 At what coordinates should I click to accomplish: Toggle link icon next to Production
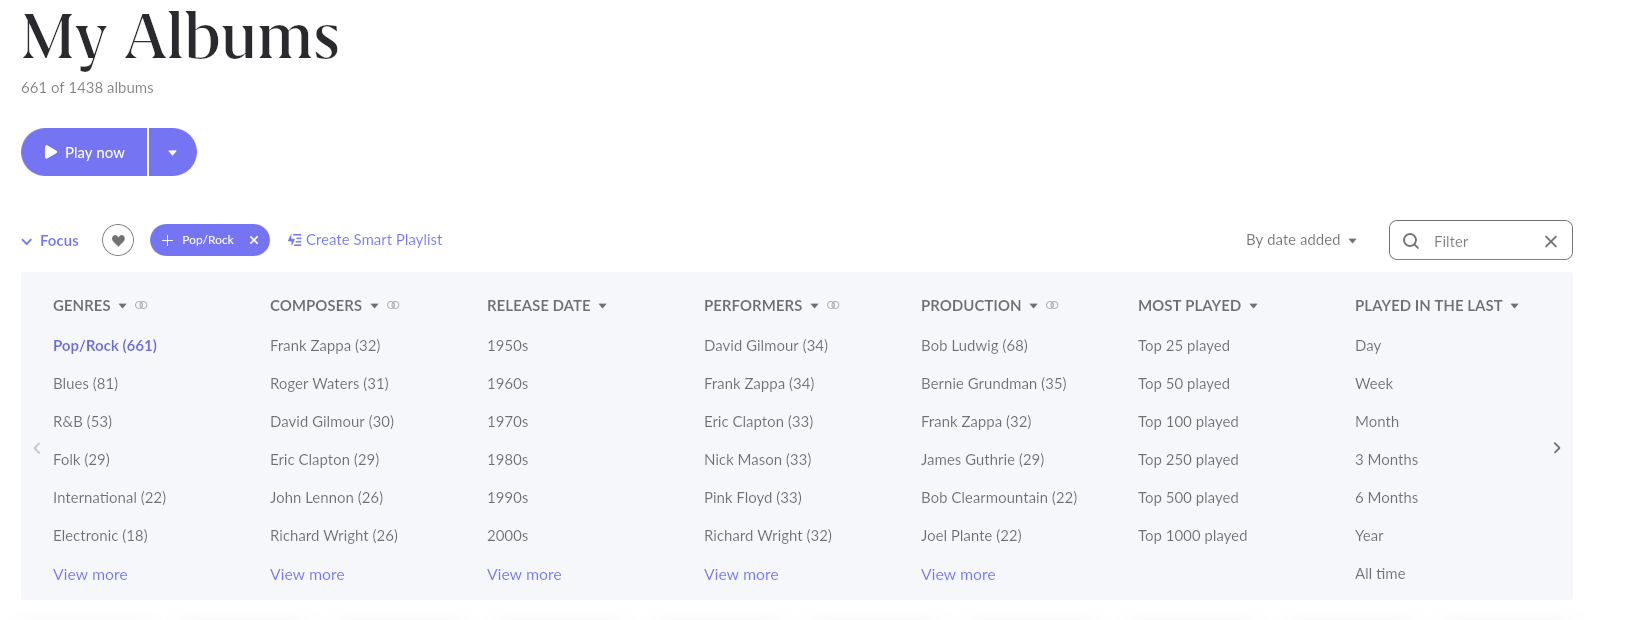coord(1052,305)
